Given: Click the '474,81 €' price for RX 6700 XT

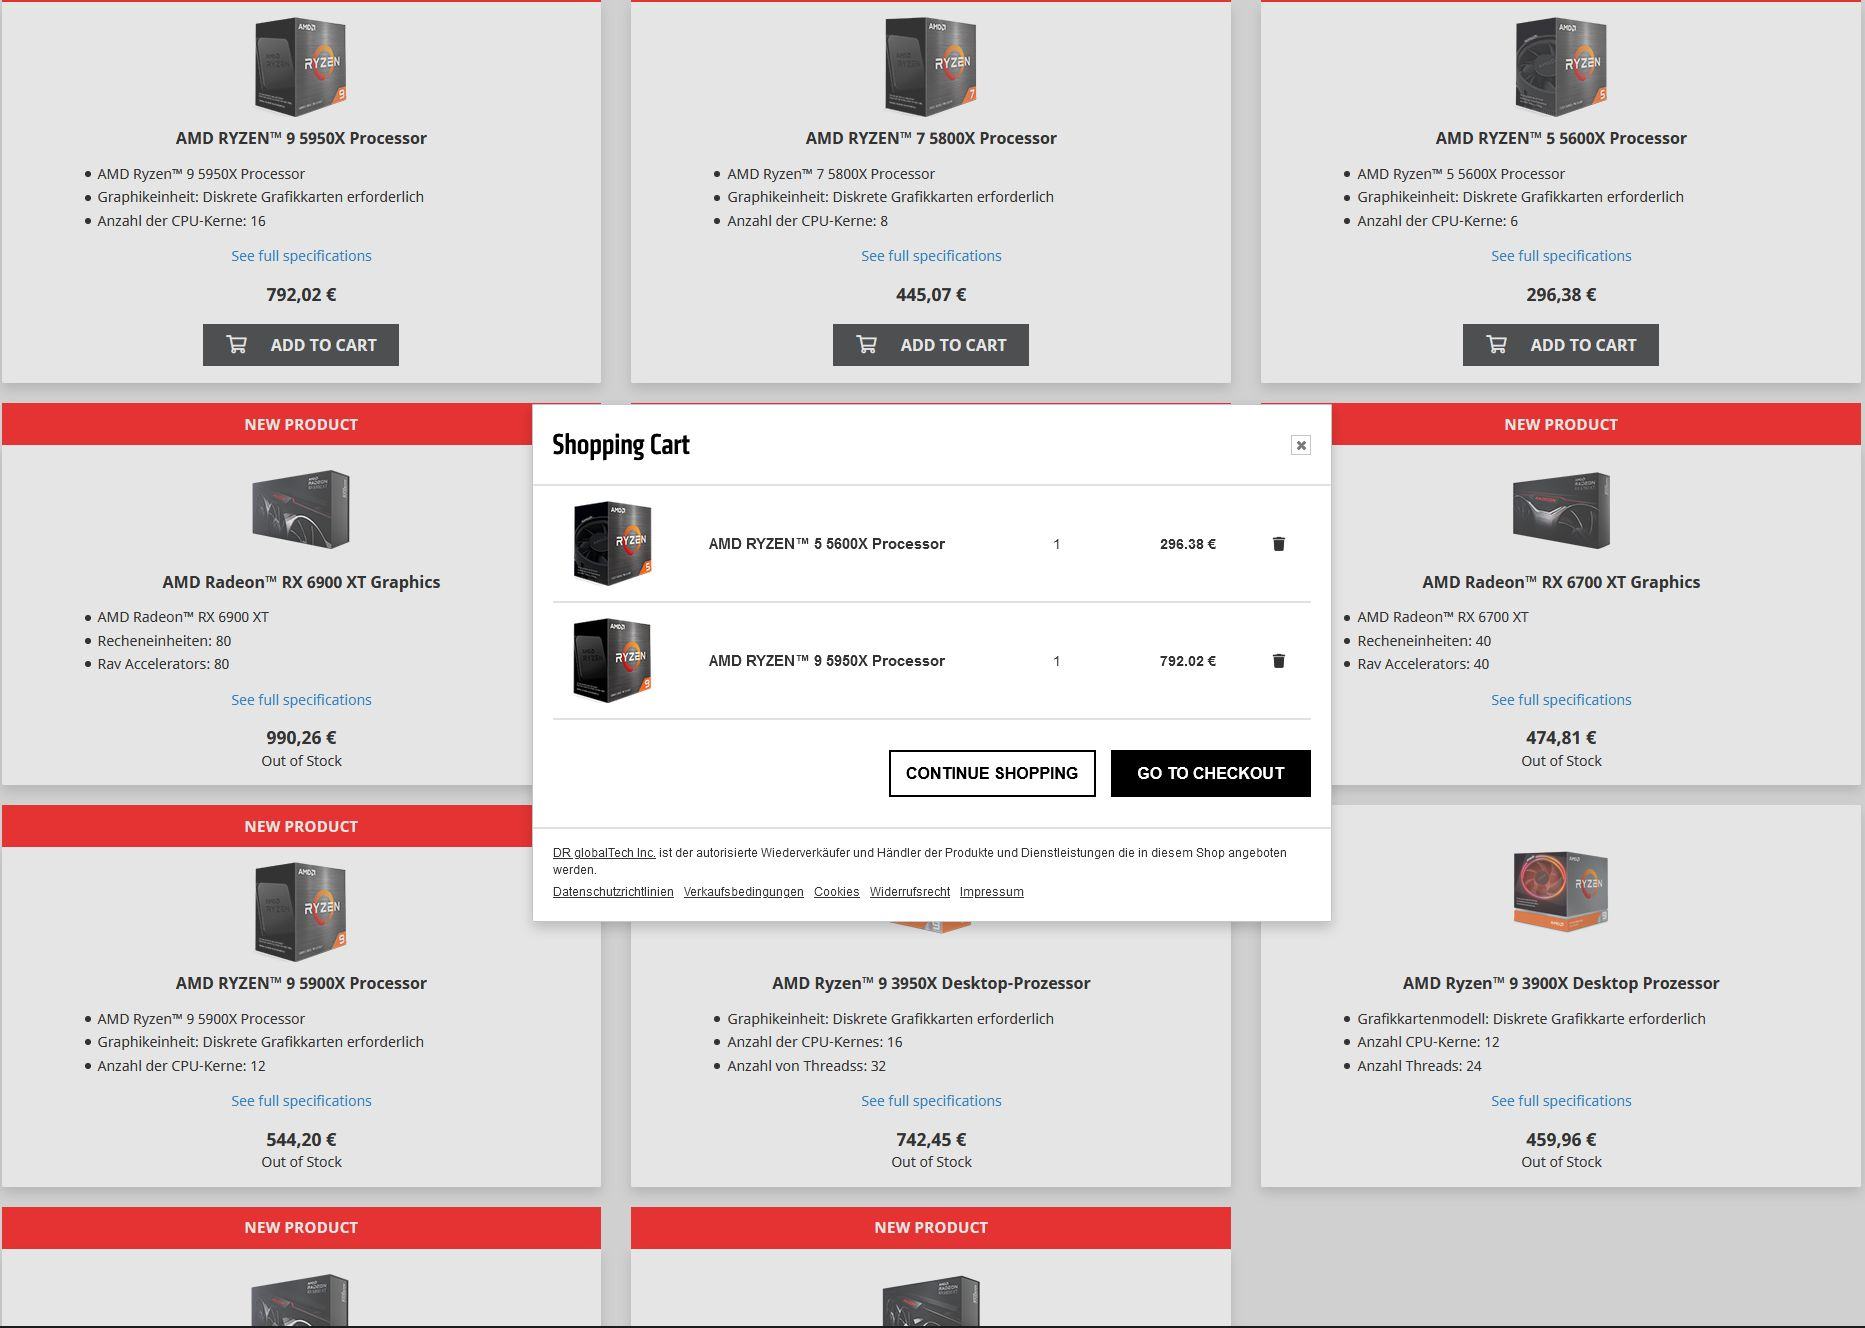Looking at the screenshot, I should point(1561,738).
